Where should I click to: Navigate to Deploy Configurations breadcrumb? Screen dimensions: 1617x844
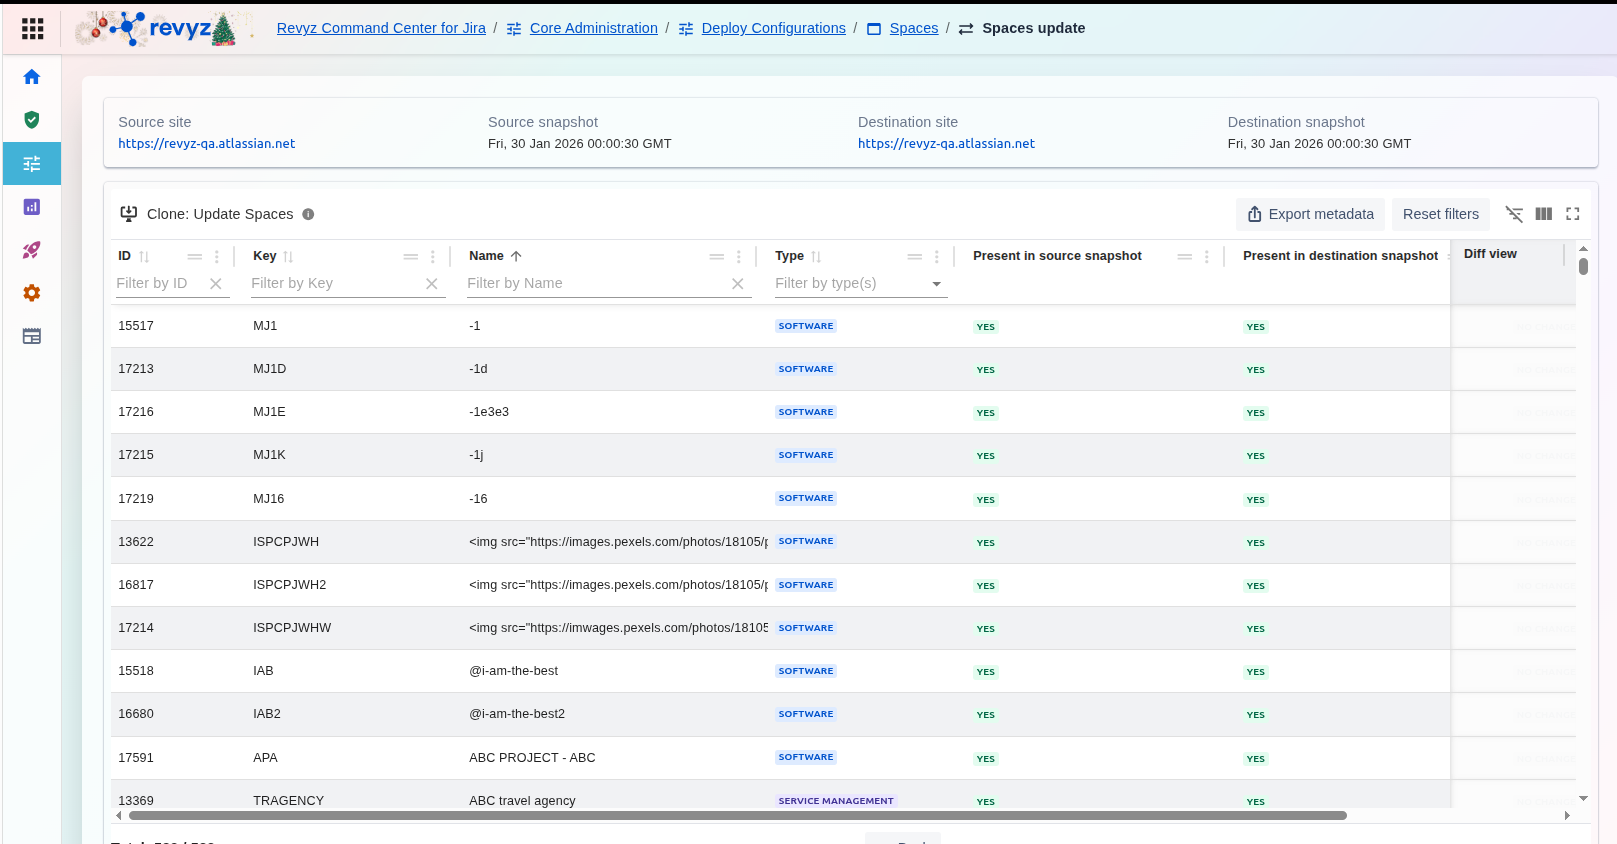(x=773, y=28)
